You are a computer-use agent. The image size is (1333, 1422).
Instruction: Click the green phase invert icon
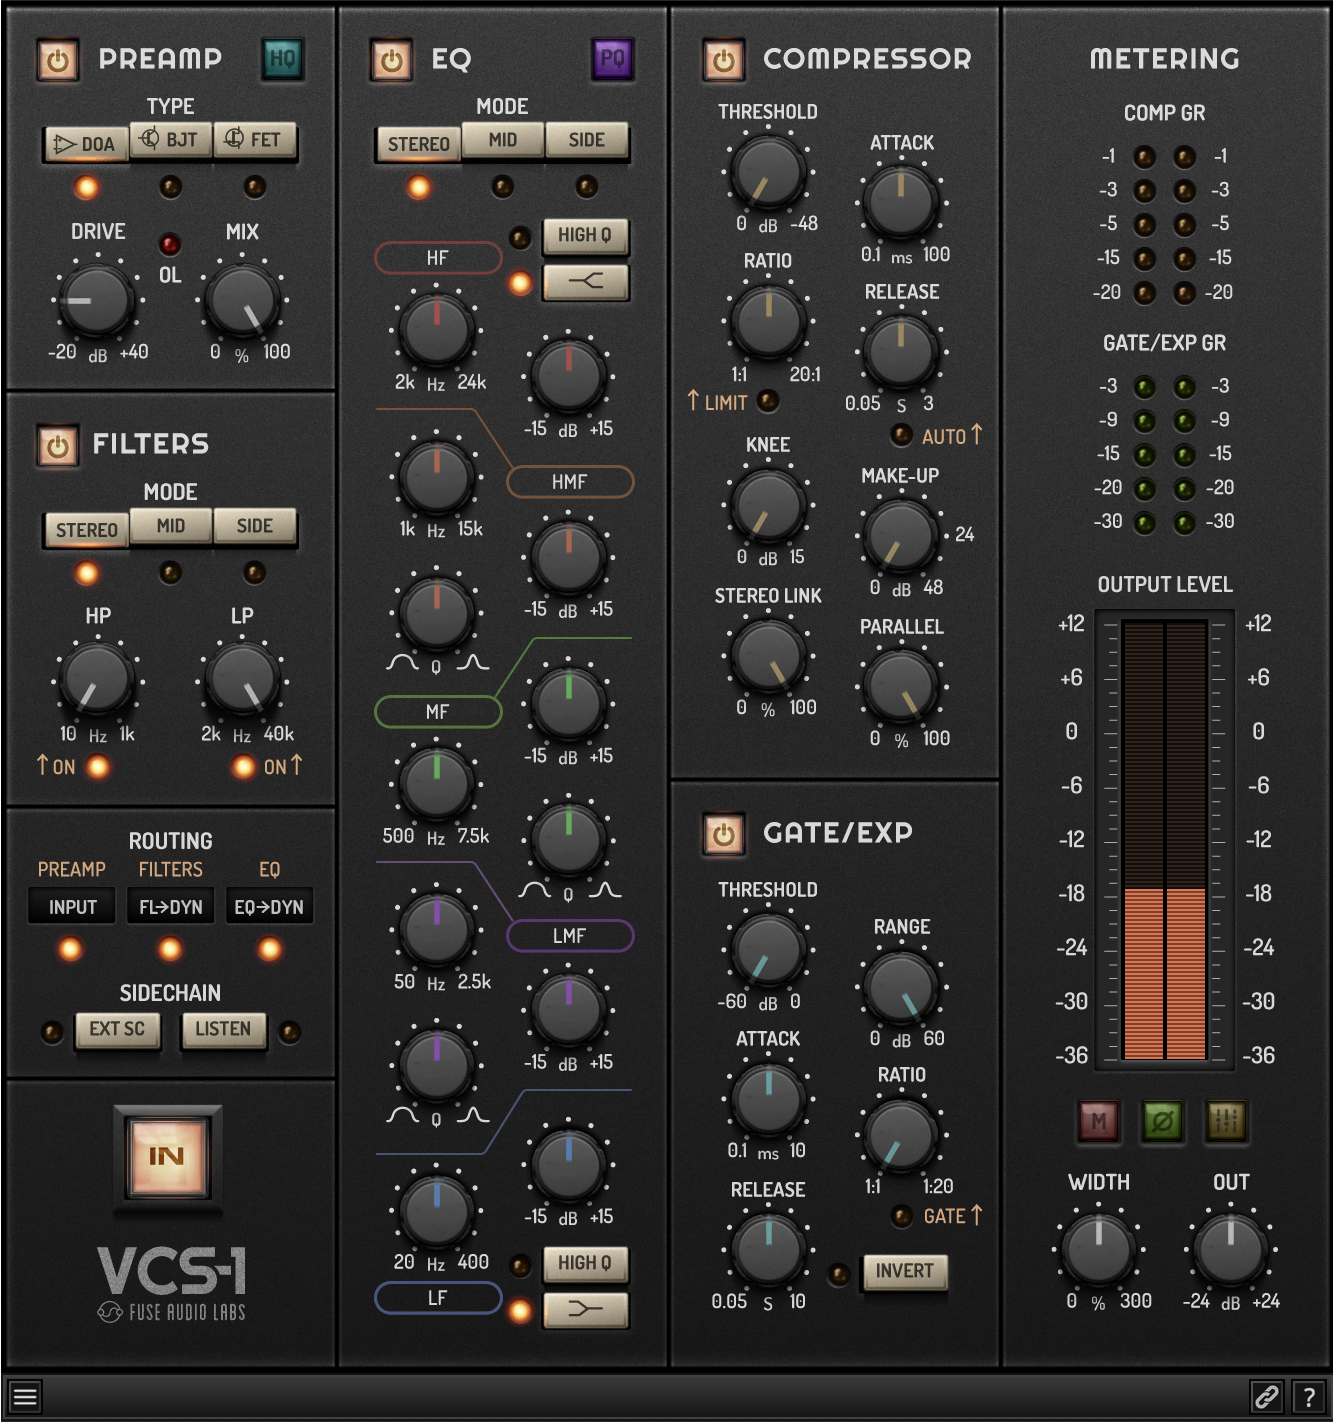(x=1162, y=1121)
